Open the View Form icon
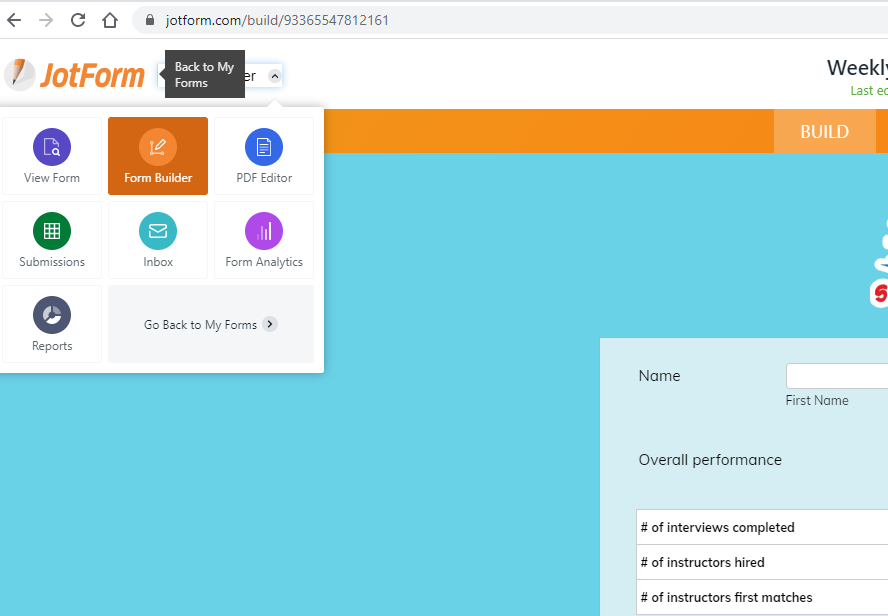 click(x=52, y=148)
